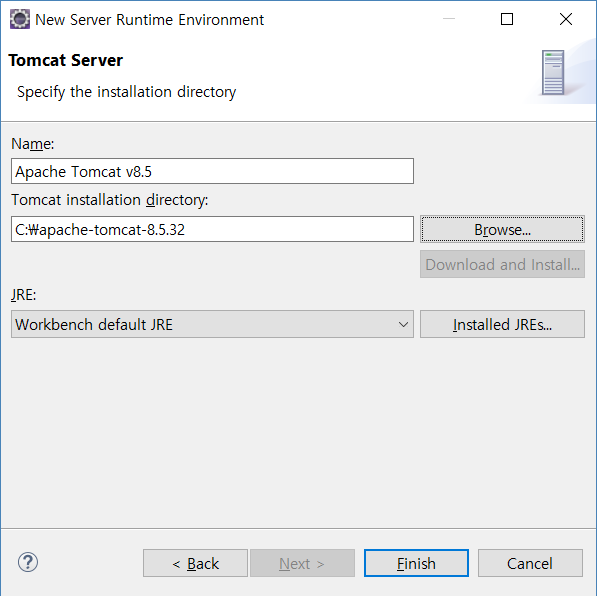Open the JRE dropdown list
This screenshot has height=596, width=597.
coord(212,324)
